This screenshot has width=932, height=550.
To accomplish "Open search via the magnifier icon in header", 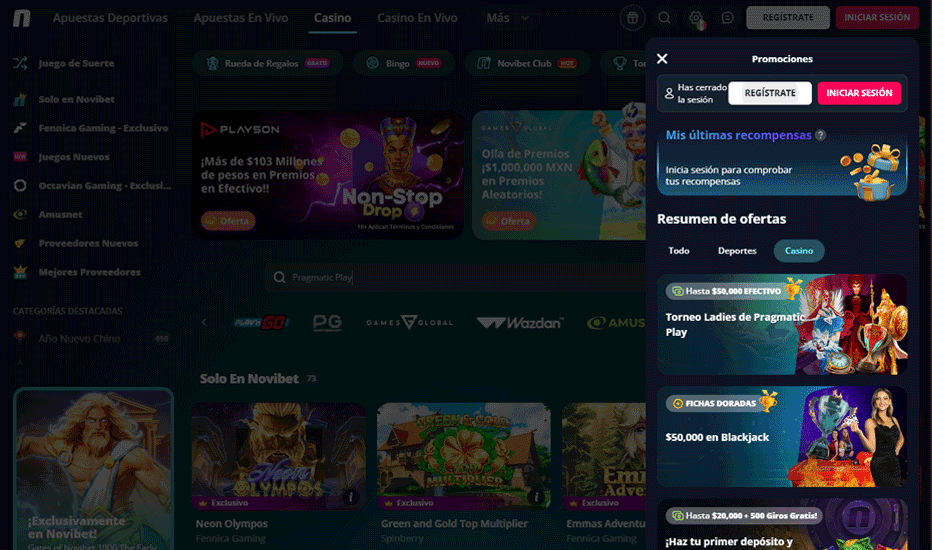I will pyautogui.click(x=664, y=18).
